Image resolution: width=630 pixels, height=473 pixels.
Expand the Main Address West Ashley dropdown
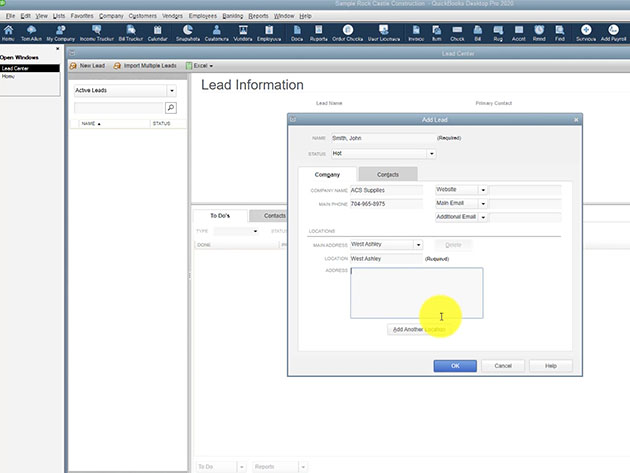[x=418, y=245]
